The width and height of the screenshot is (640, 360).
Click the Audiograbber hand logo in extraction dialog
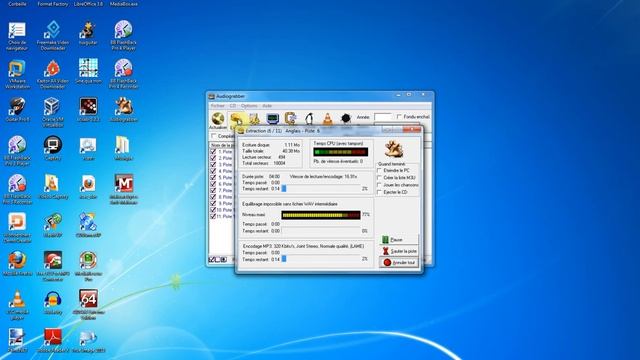point(394,149)
